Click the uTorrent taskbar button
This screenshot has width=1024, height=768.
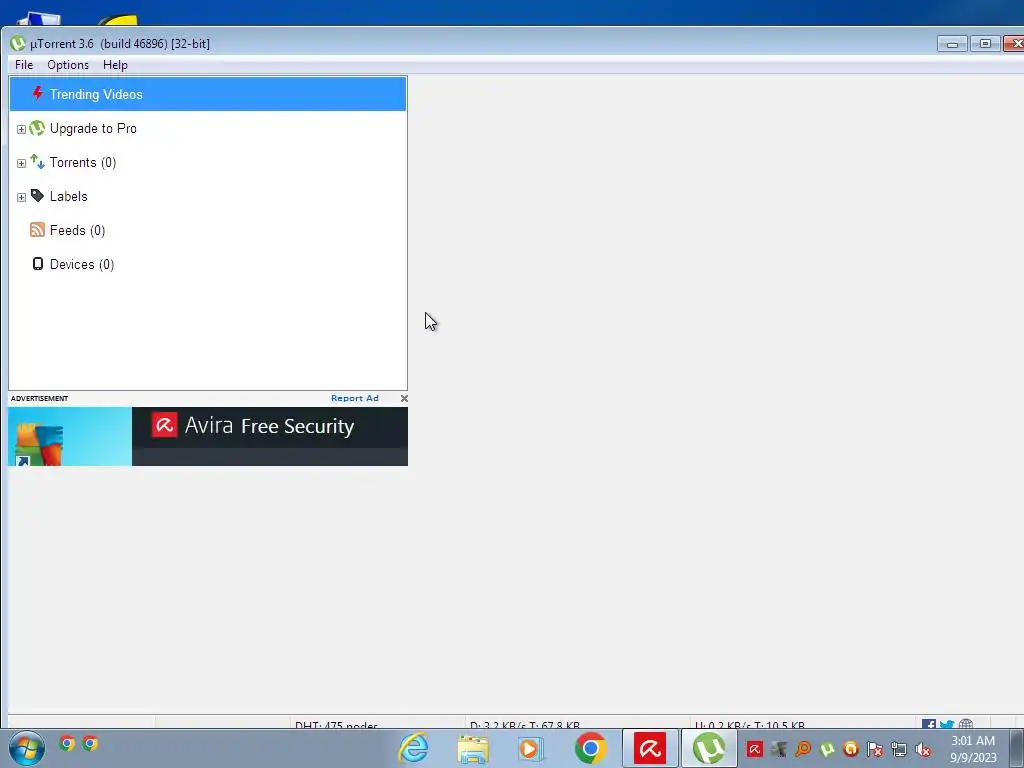[x=709, y=748]
